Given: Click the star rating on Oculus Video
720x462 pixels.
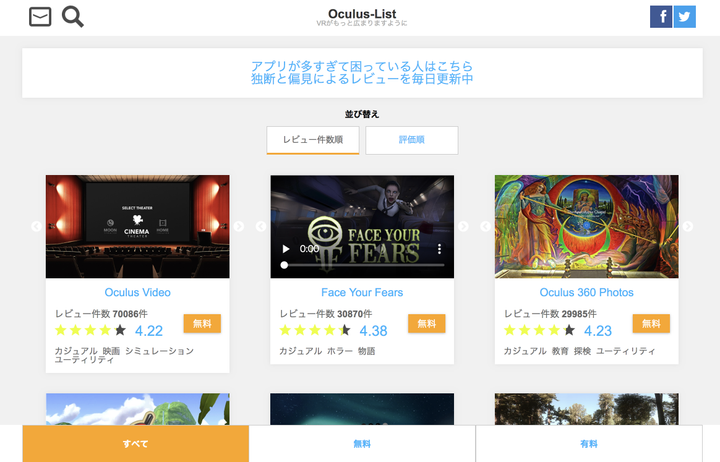Looking at the screenshot, I should pyautogui.click(x=90, y=330).
